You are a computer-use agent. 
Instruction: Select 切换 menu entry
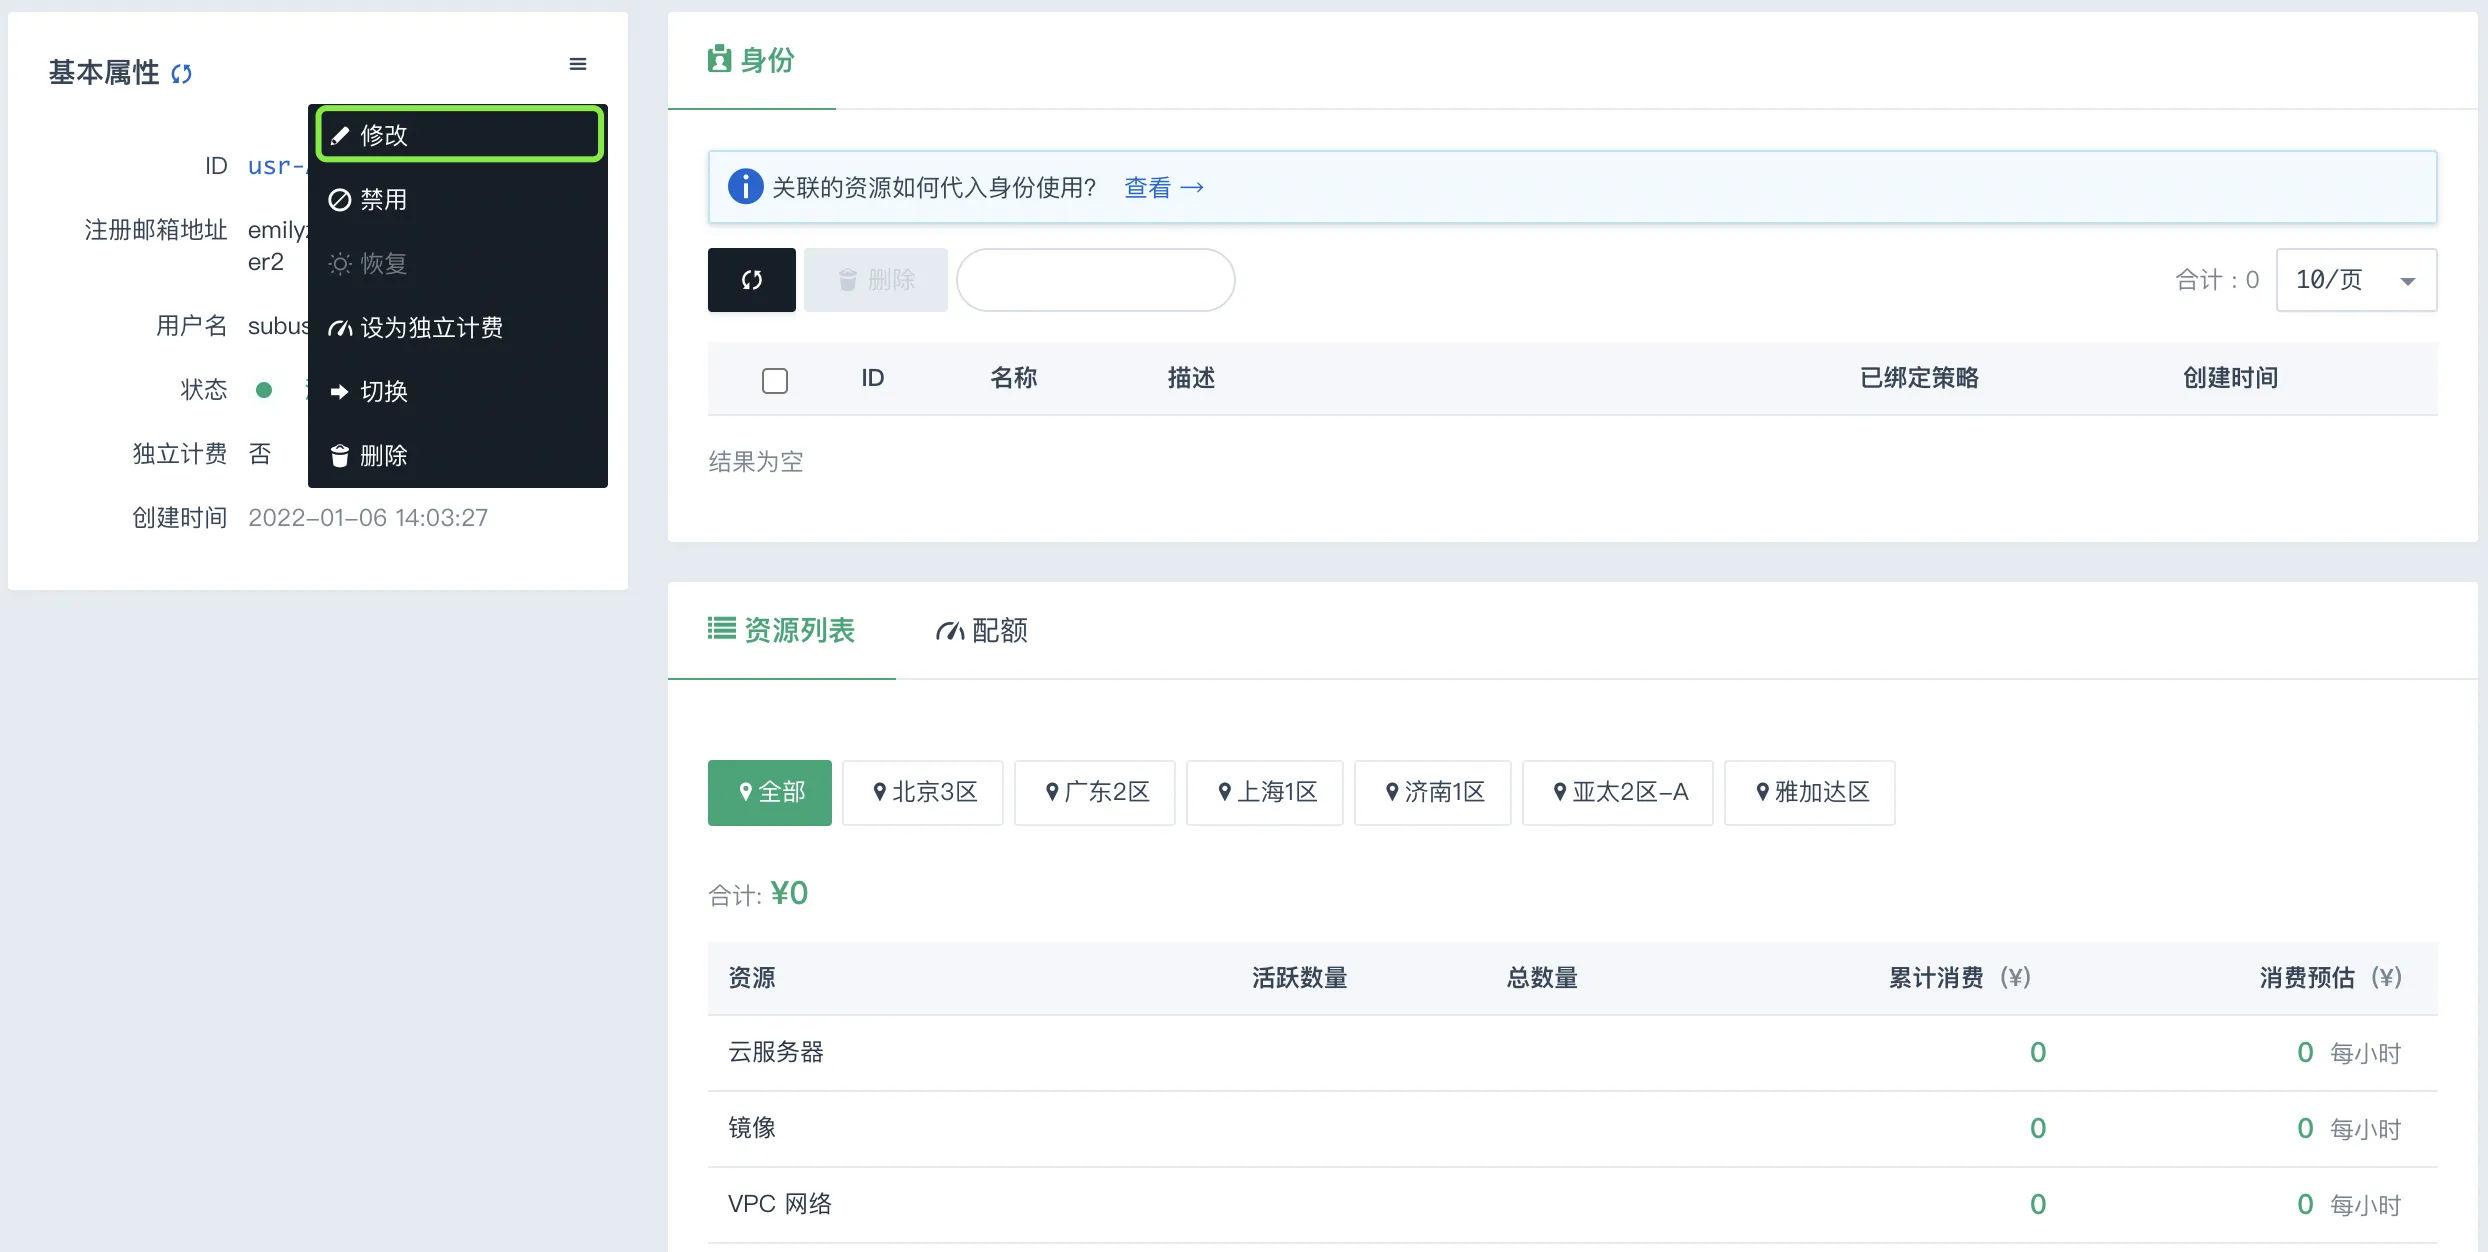(x=458, y=391)
